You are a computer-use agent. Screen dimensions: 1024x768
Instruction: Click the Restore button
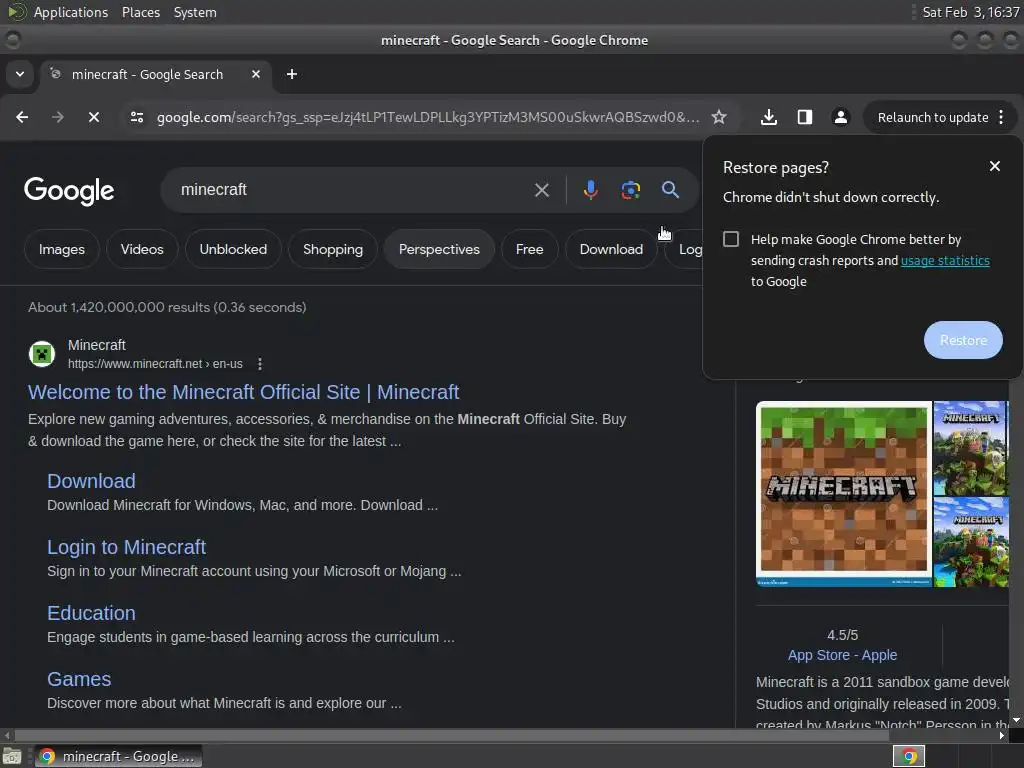(963, 340)
